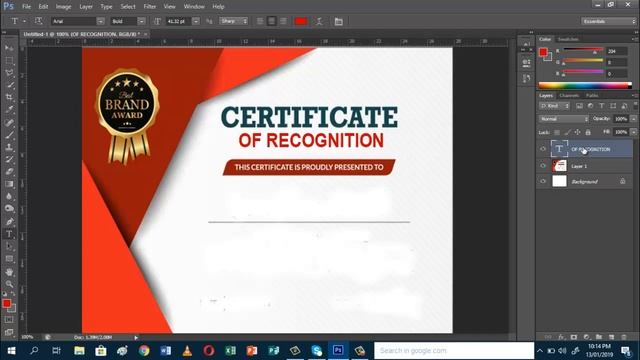
Task: Open the Normal blend mode dropdown
Action: [564, 119]
